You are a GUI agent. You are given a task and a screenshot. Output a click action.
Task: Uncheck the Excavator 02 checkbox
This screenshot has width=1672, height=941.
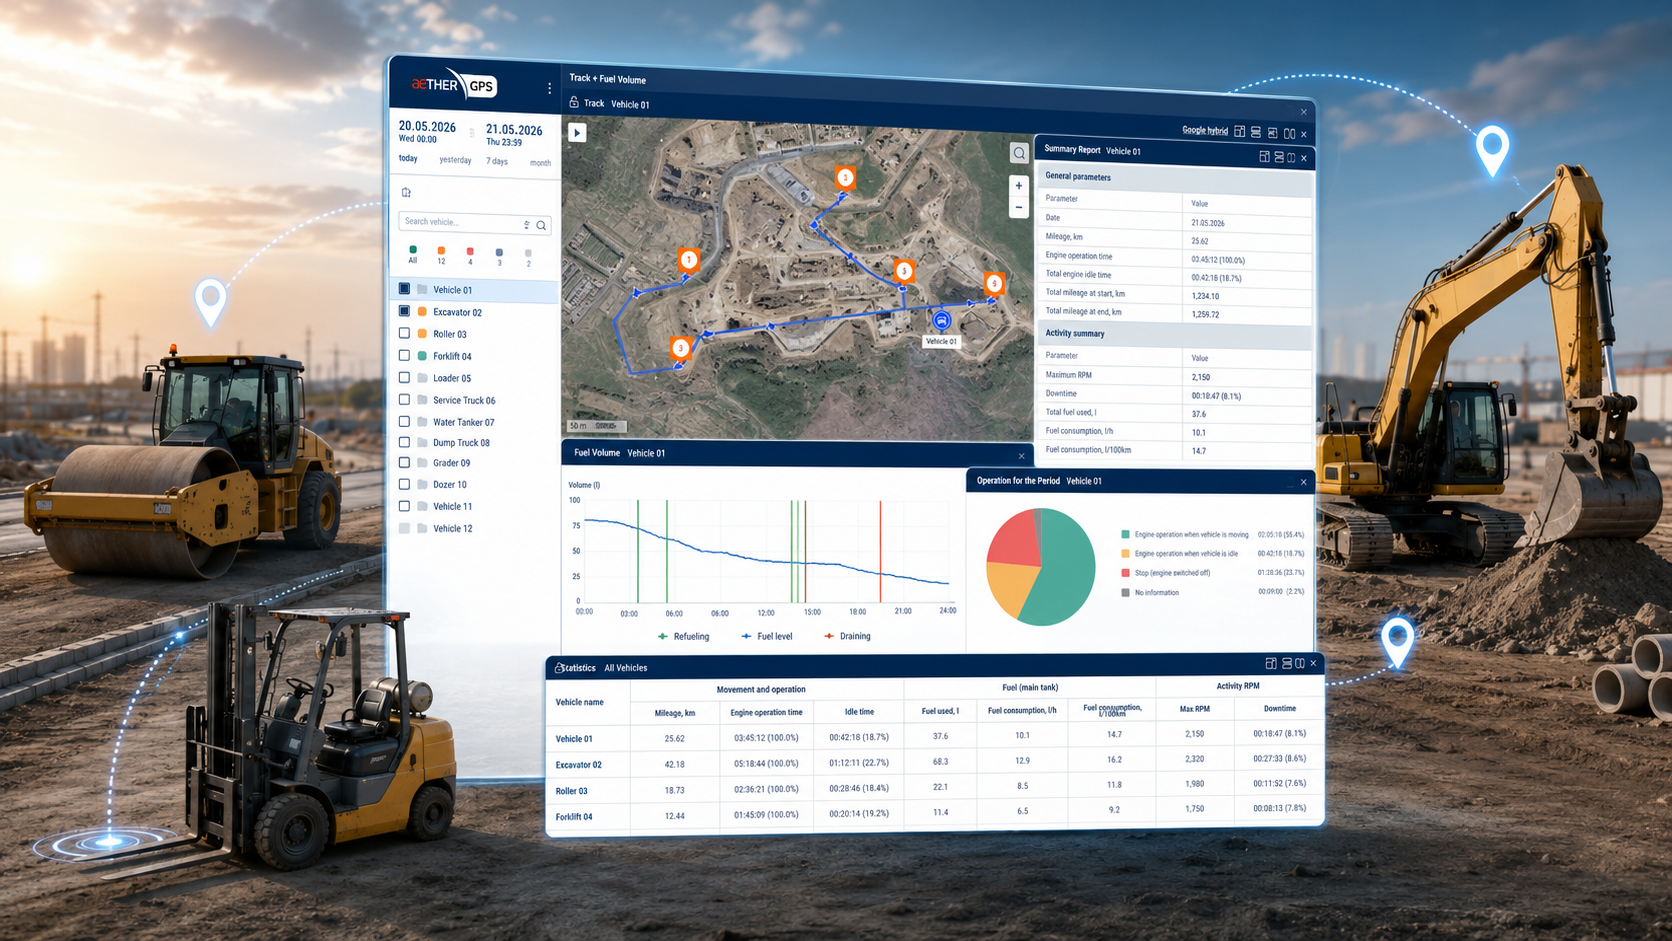[x=404, y=311]
